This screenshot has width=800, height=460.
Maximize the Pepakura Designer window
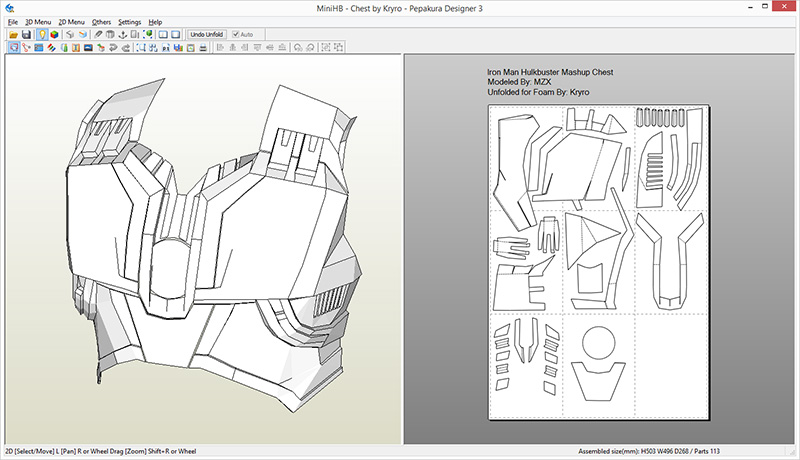click(765, 7)
